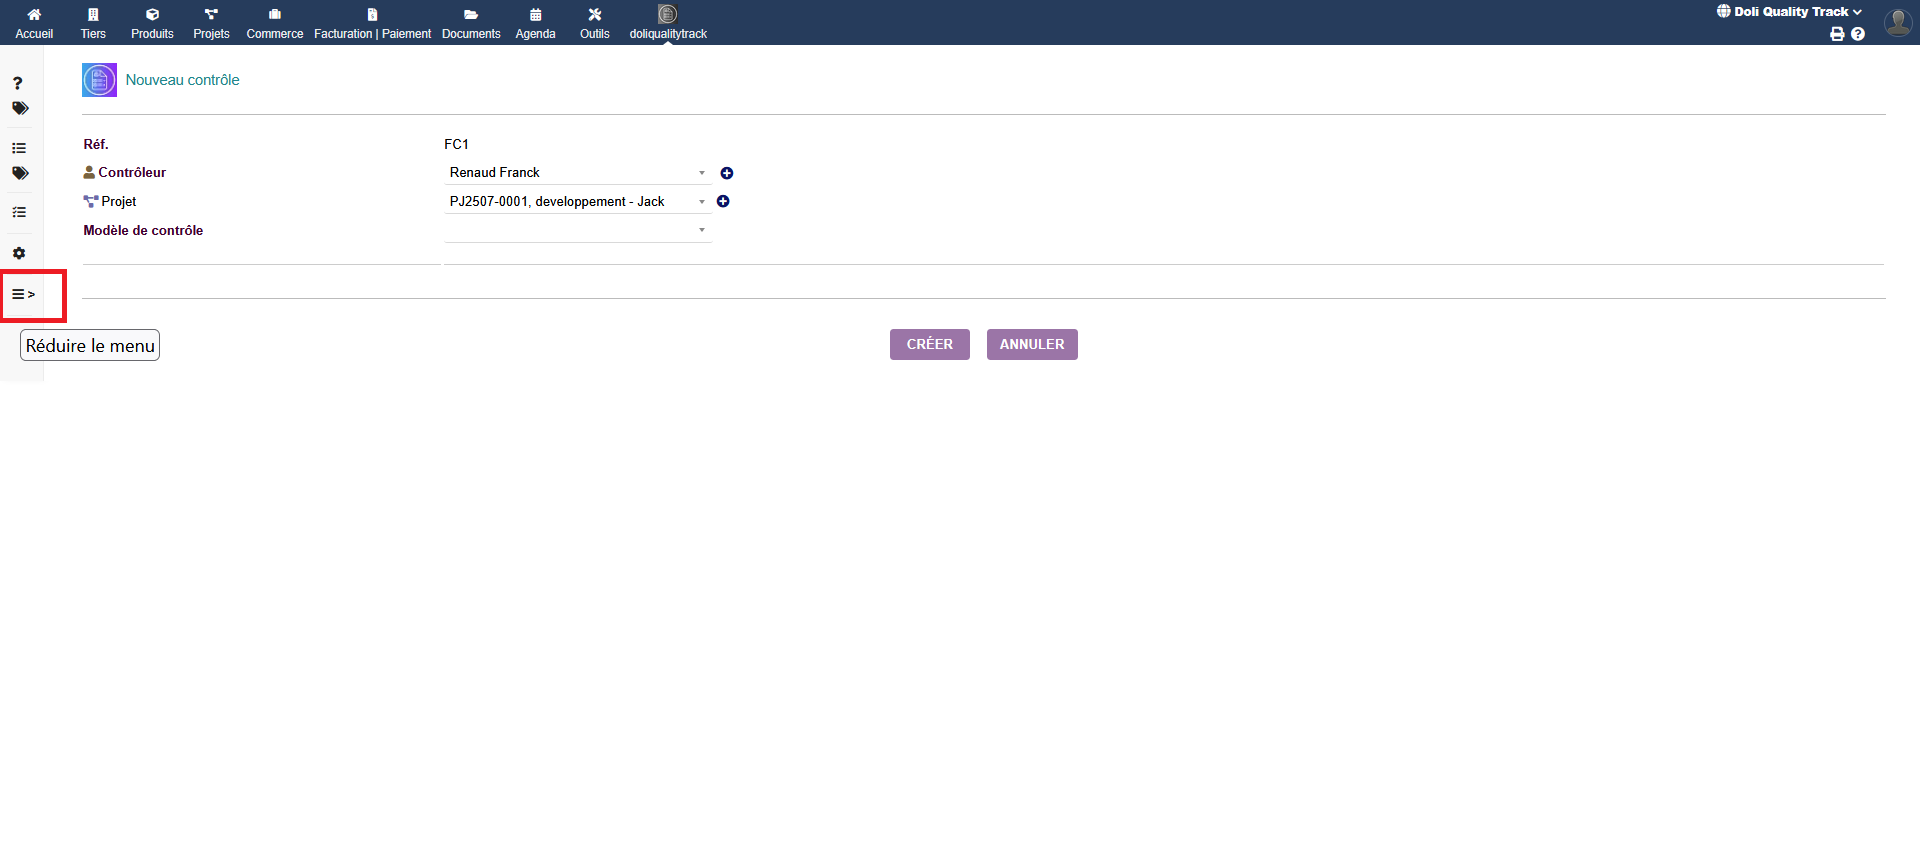Go to the Accueil menu
The width and height of the screenshot is (1920, 864).
[34, 23]
